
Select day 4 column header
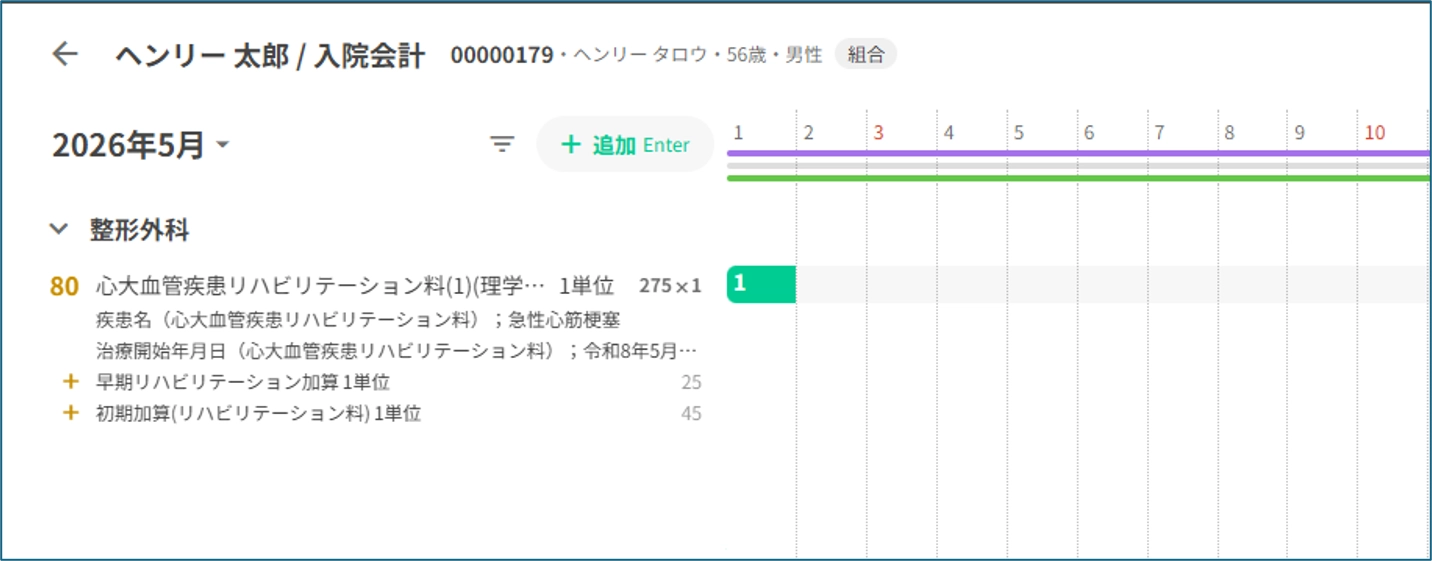point(949,132)
